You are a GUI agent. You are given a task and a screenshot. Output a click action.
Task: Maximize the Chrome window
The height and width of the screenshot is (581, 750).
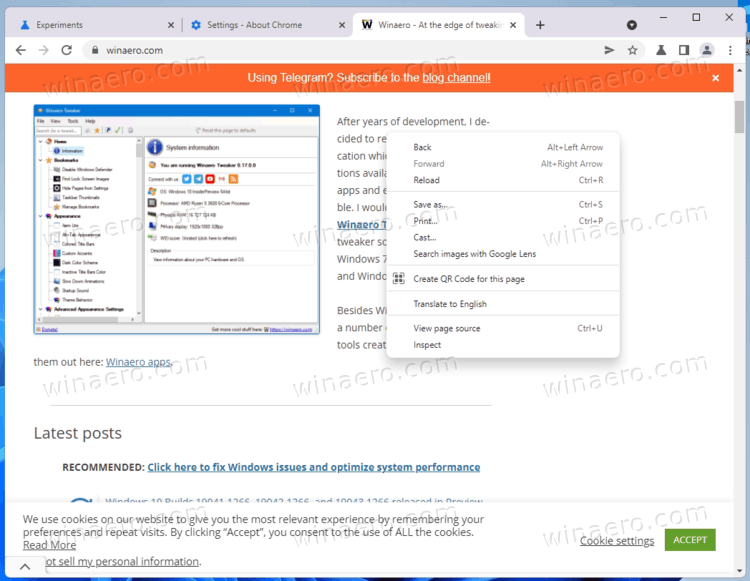point(696,18)
